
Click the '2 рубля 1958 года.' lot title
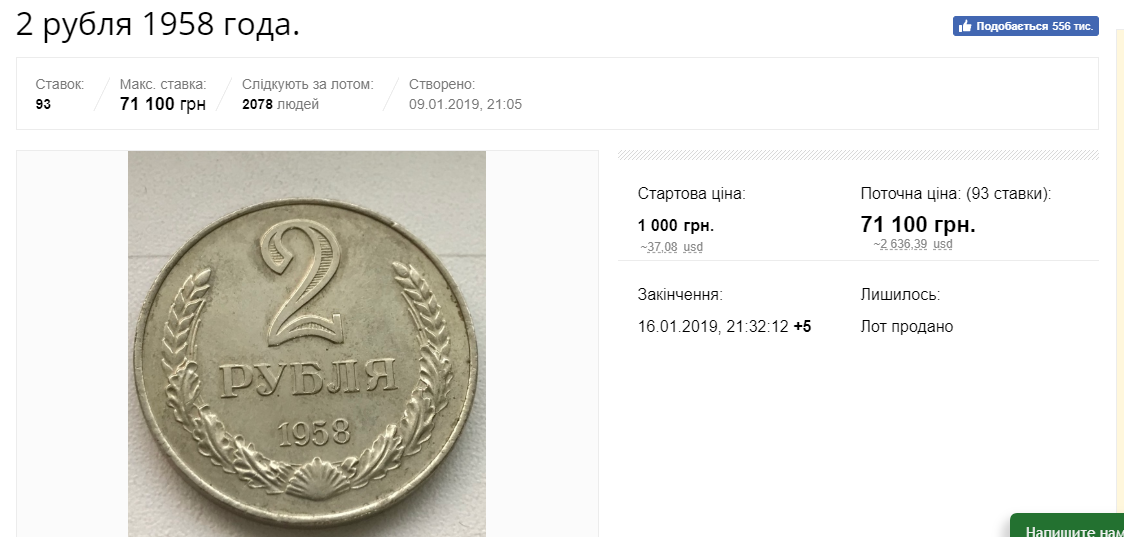(158, 26)
